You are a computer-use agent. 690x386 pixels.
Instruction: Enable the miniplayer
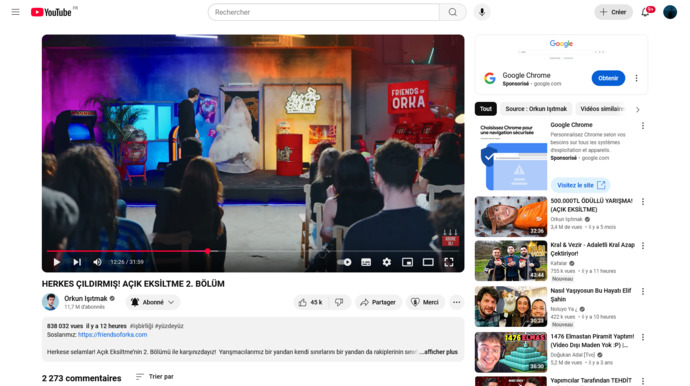407,262
